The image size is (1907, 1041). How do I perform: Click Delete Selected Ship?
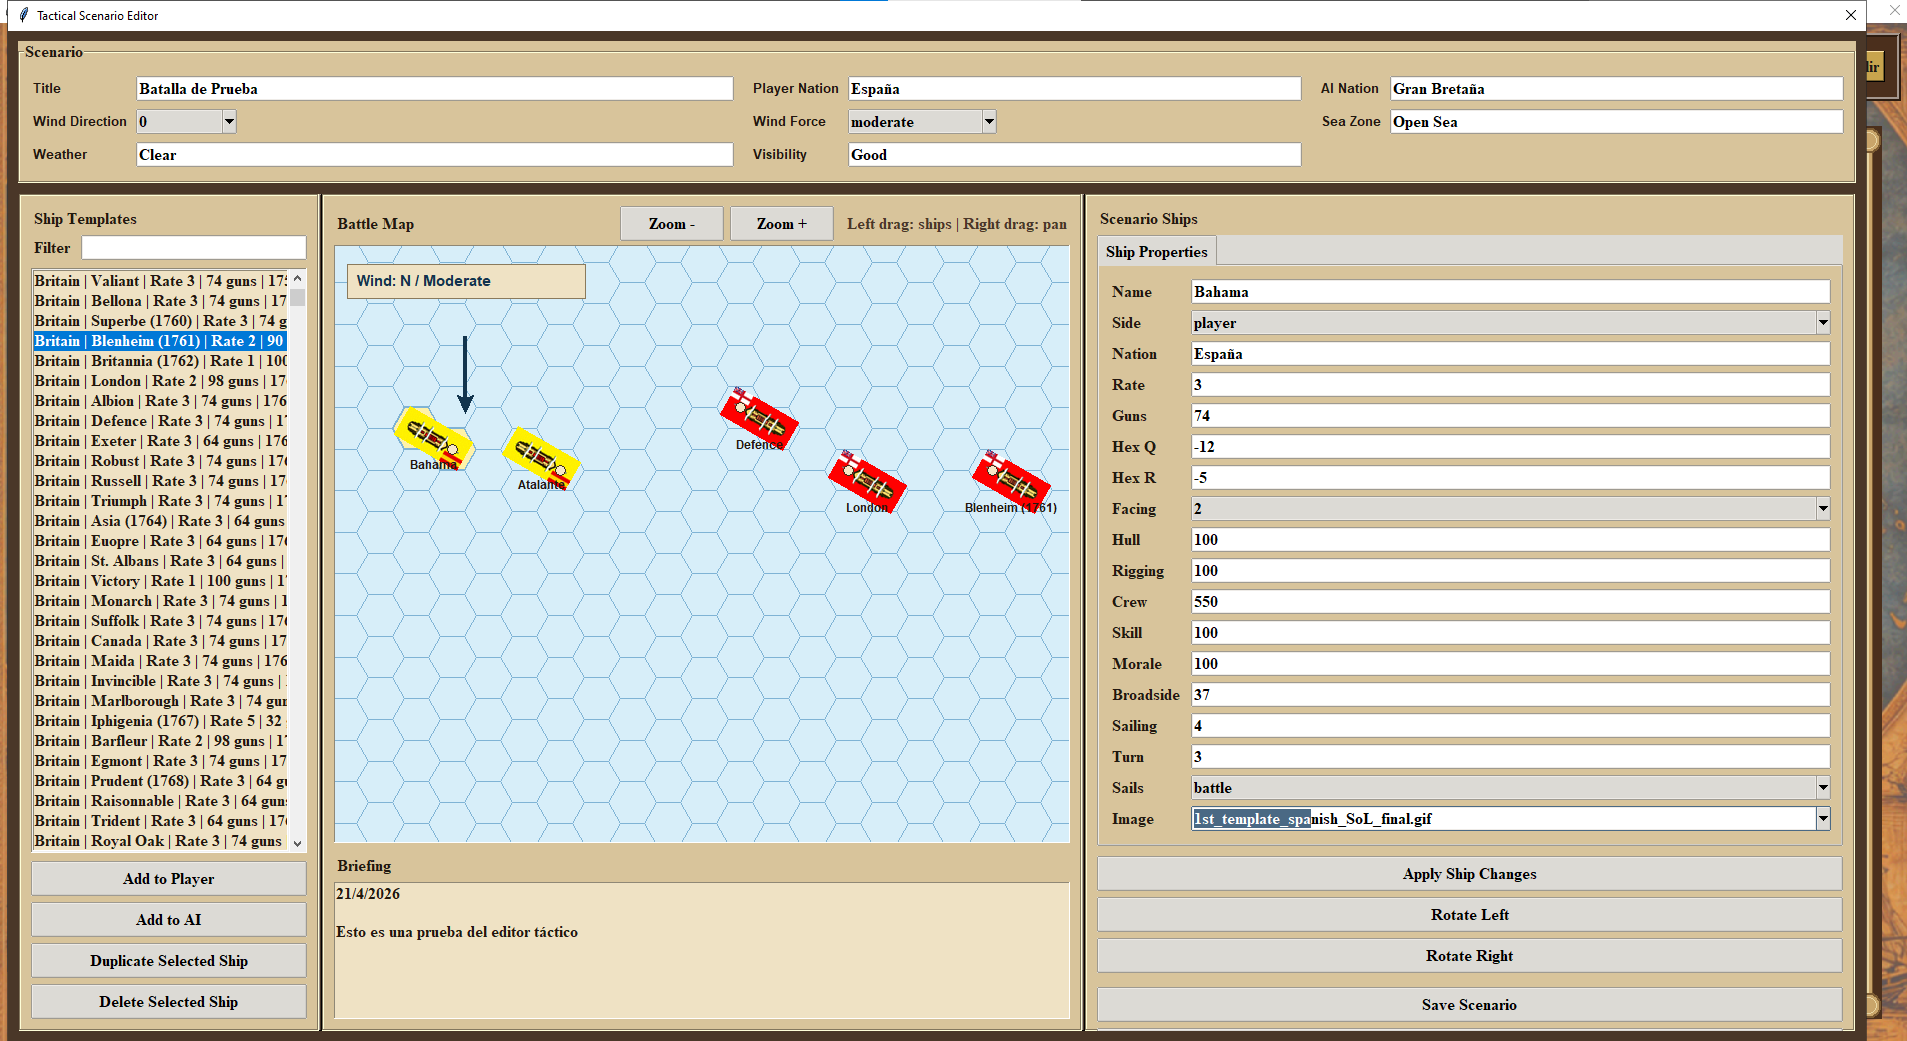tap(168, 1001)
